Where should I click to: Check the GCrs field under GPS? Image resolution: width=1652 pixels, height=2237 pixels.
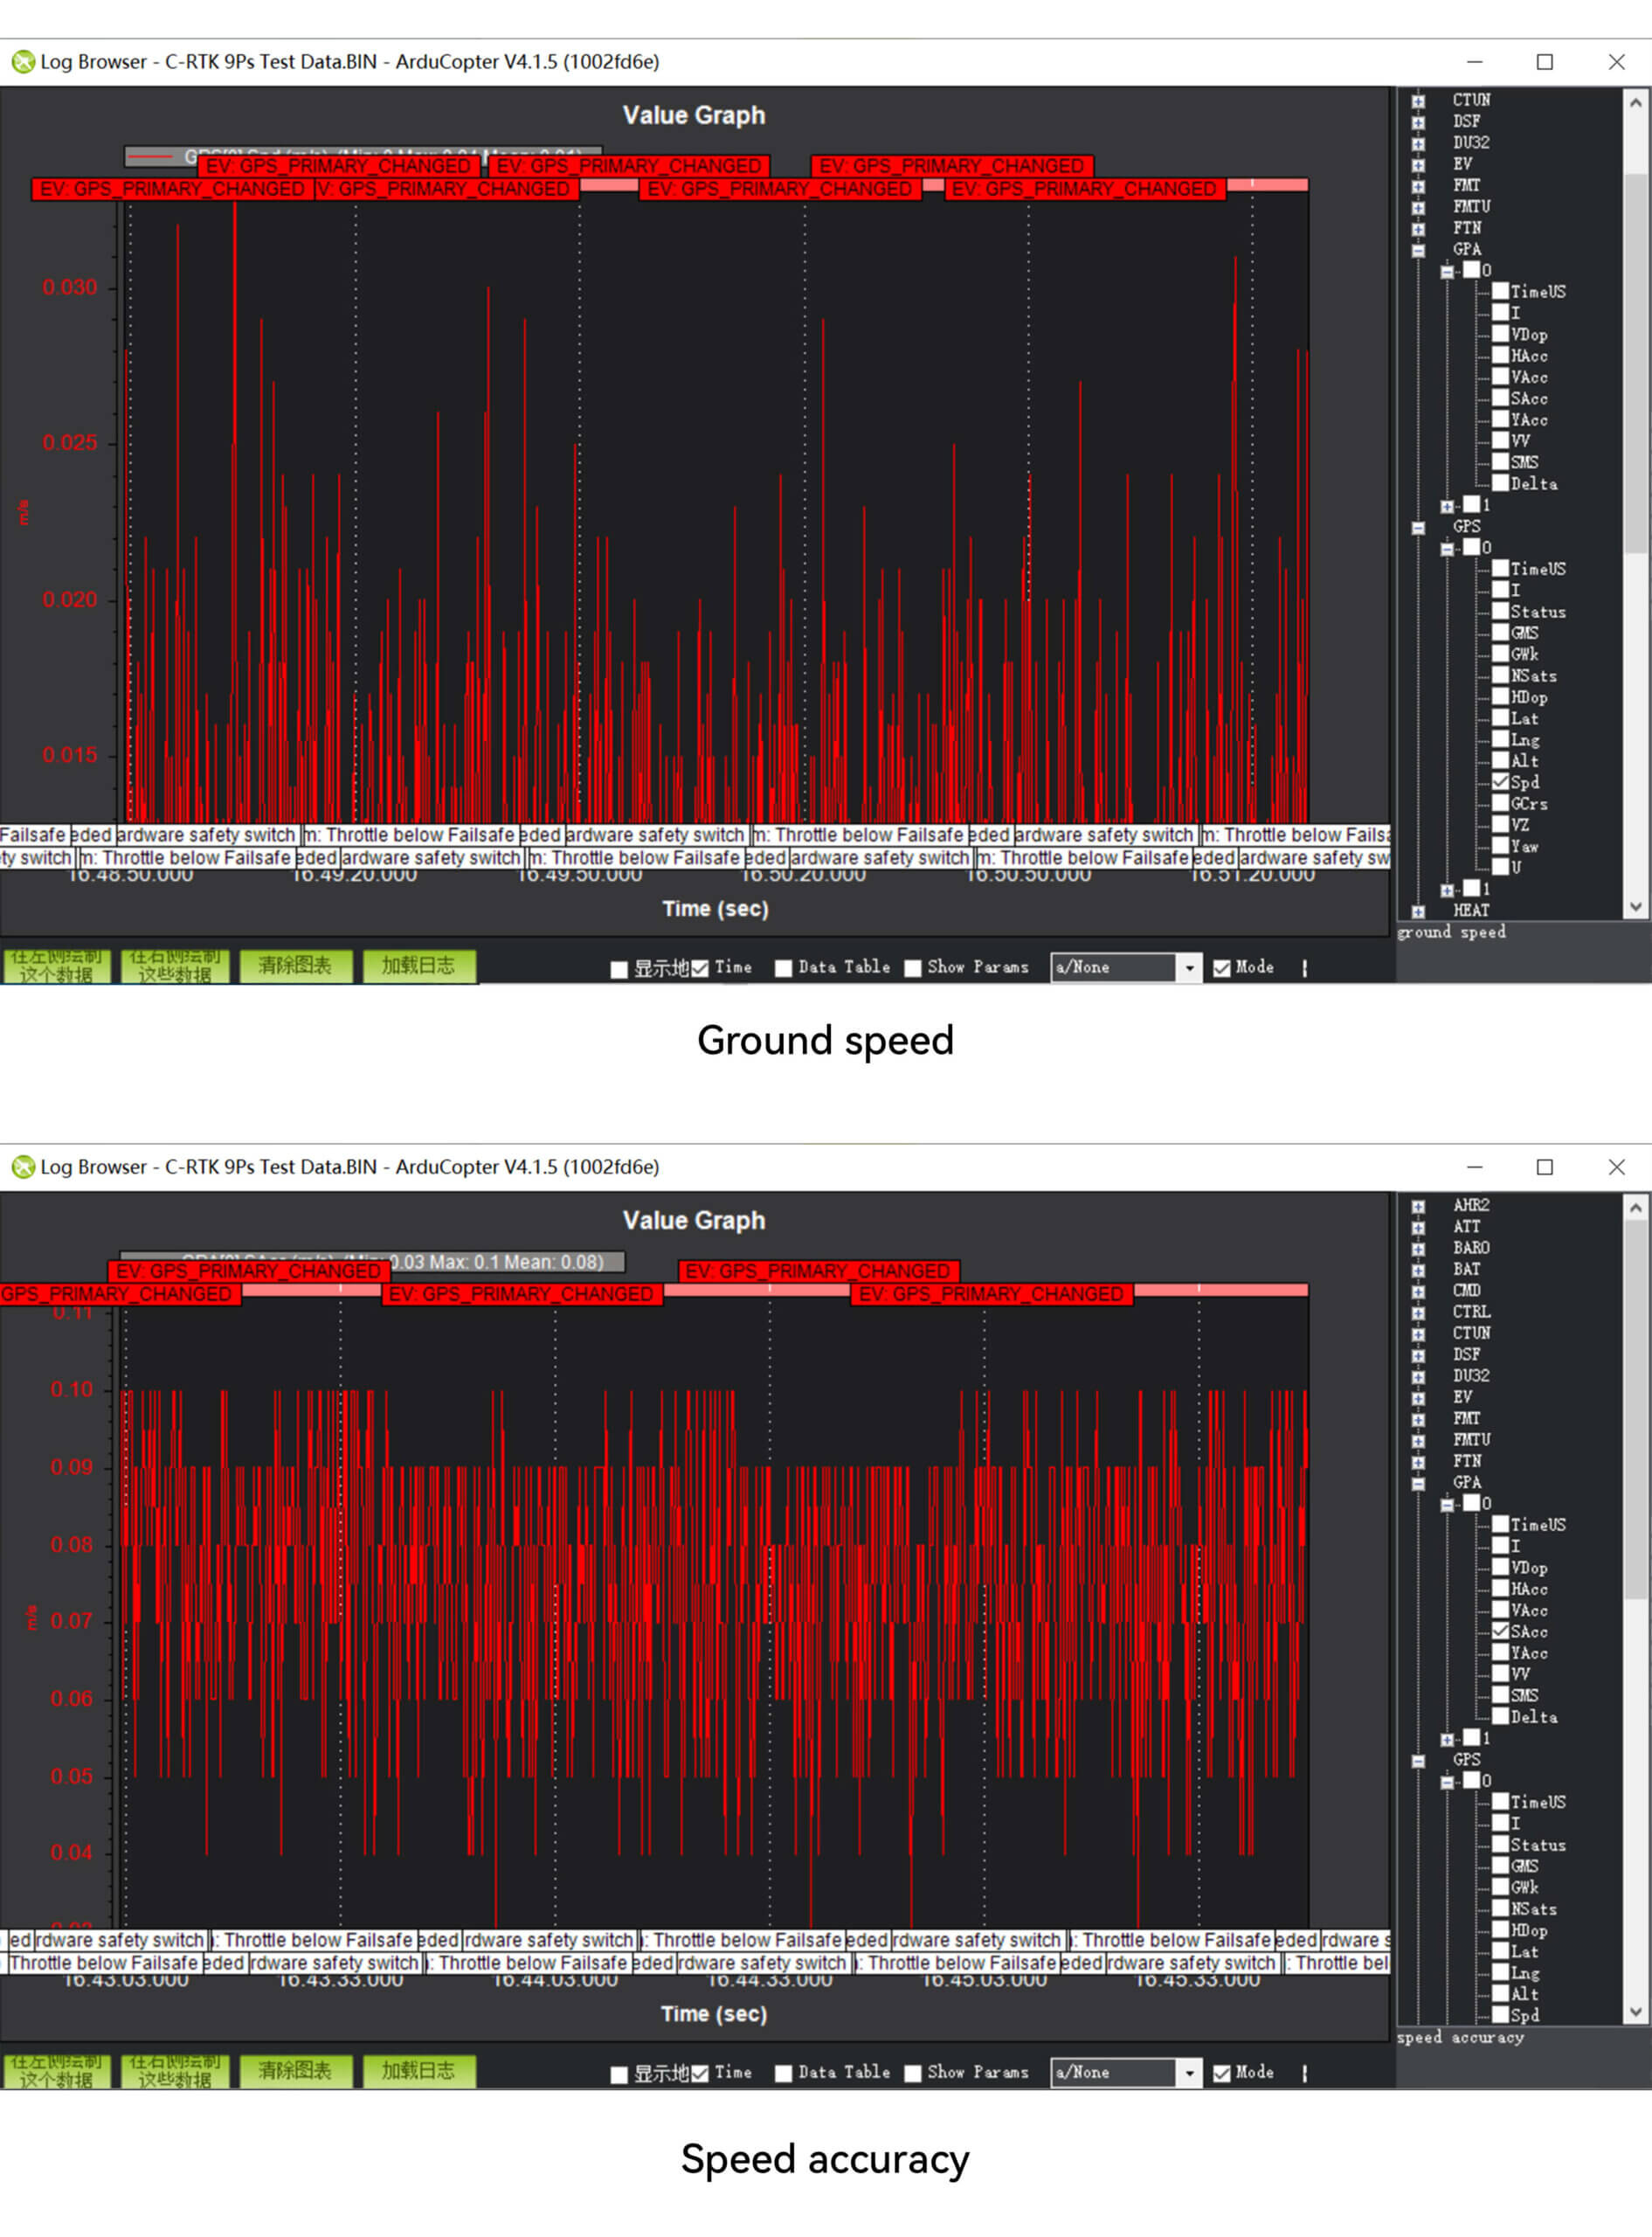click(x=1500, y=804)
